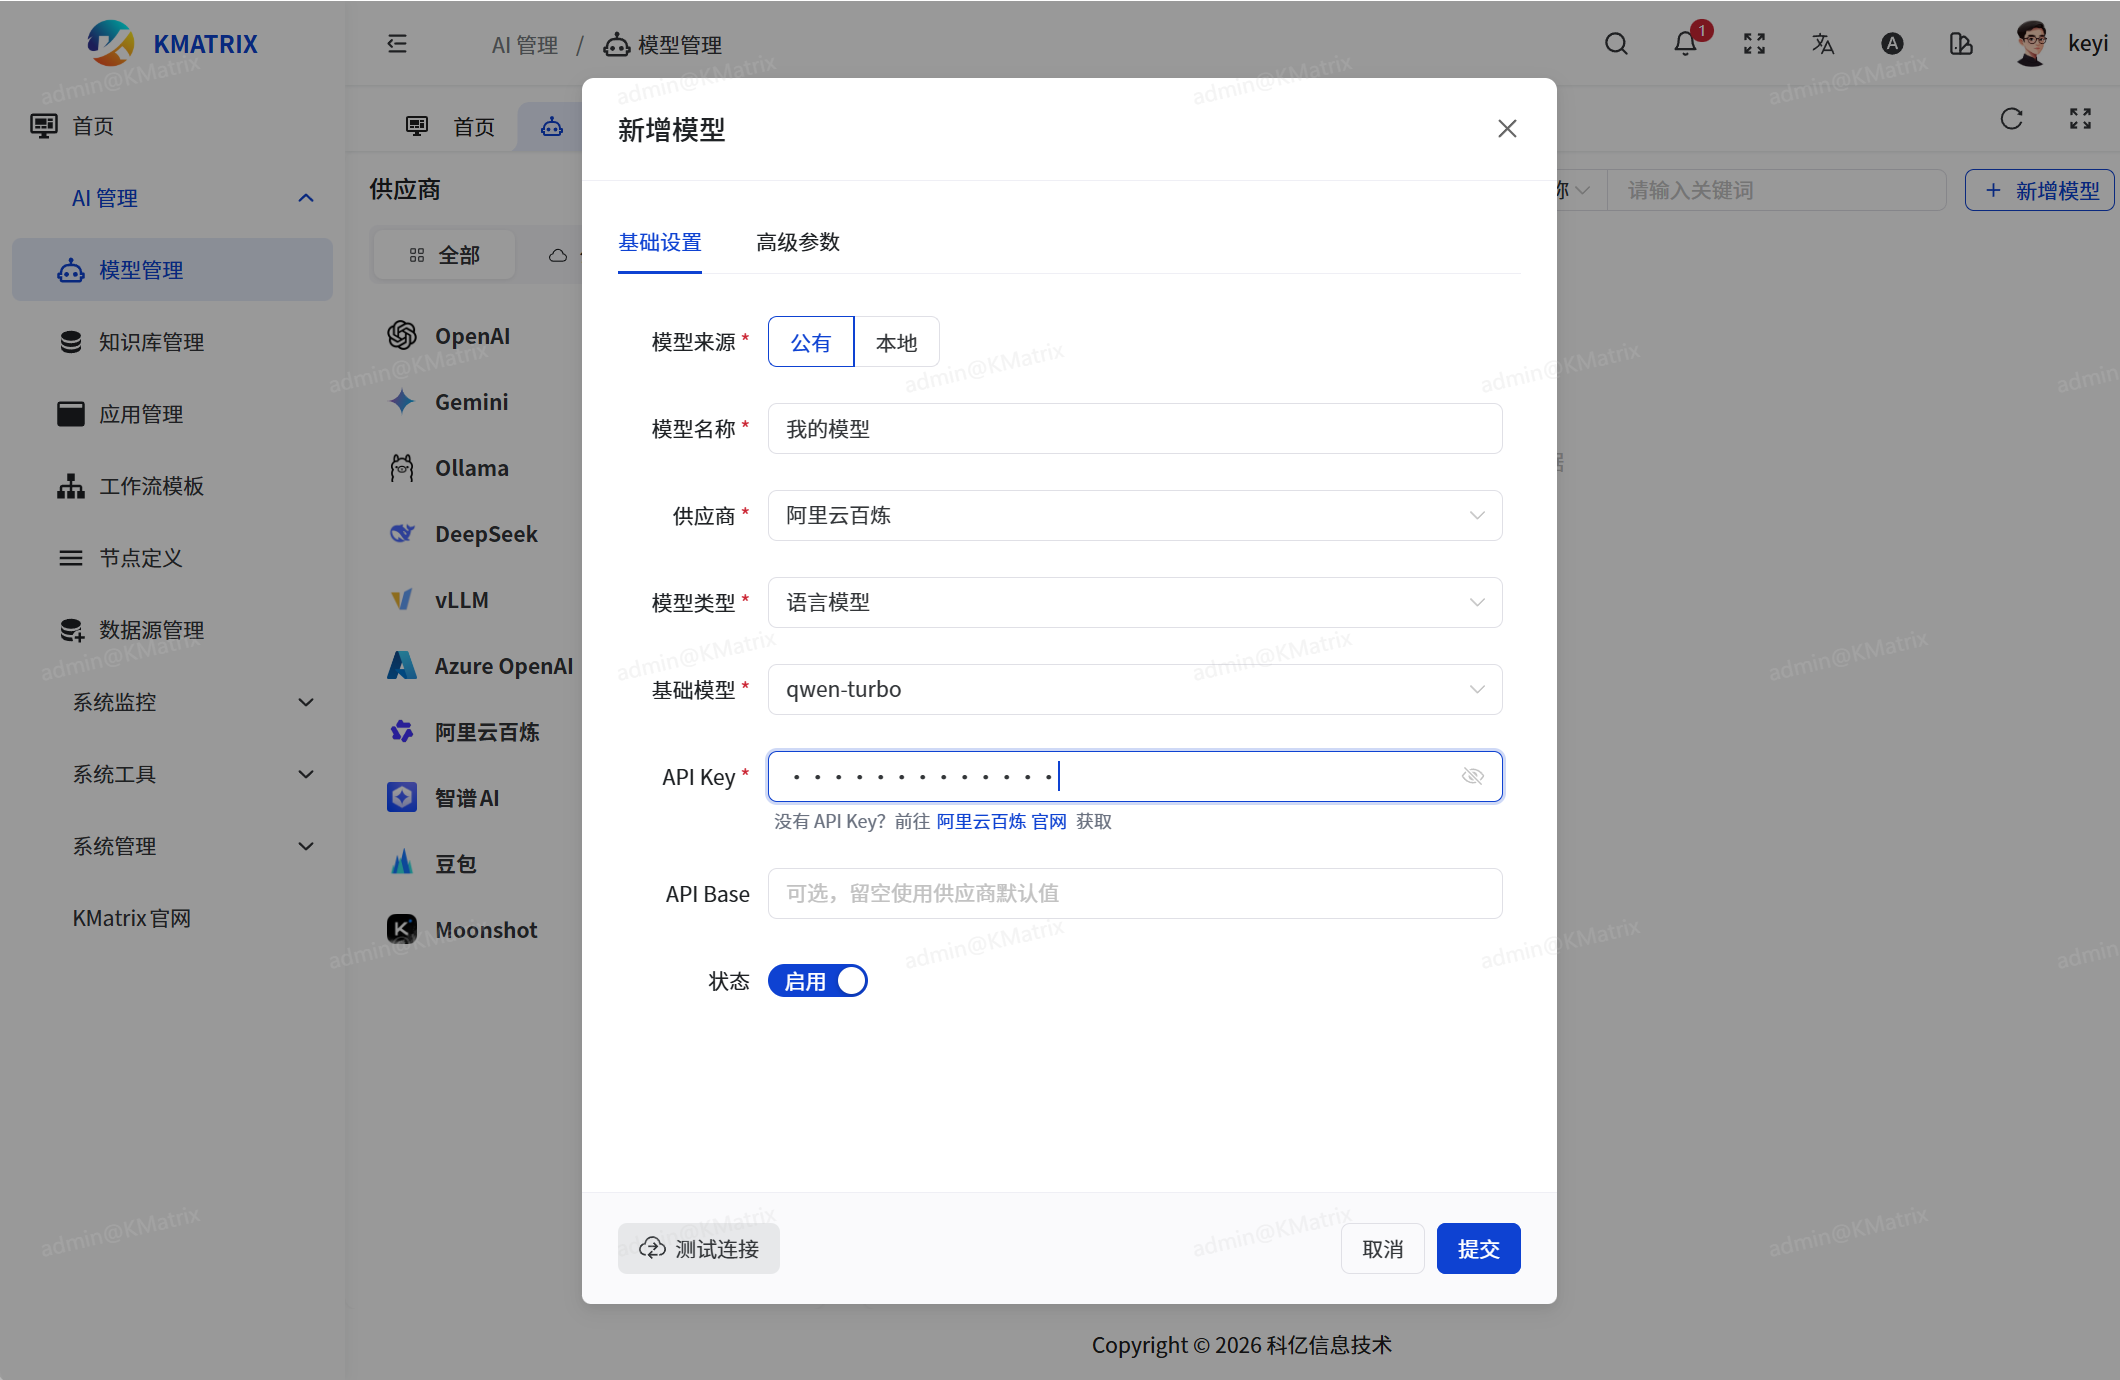Click the 提交 button
The width and height of the screenshot is (2120, 1380).
tap(1478, 1249)
